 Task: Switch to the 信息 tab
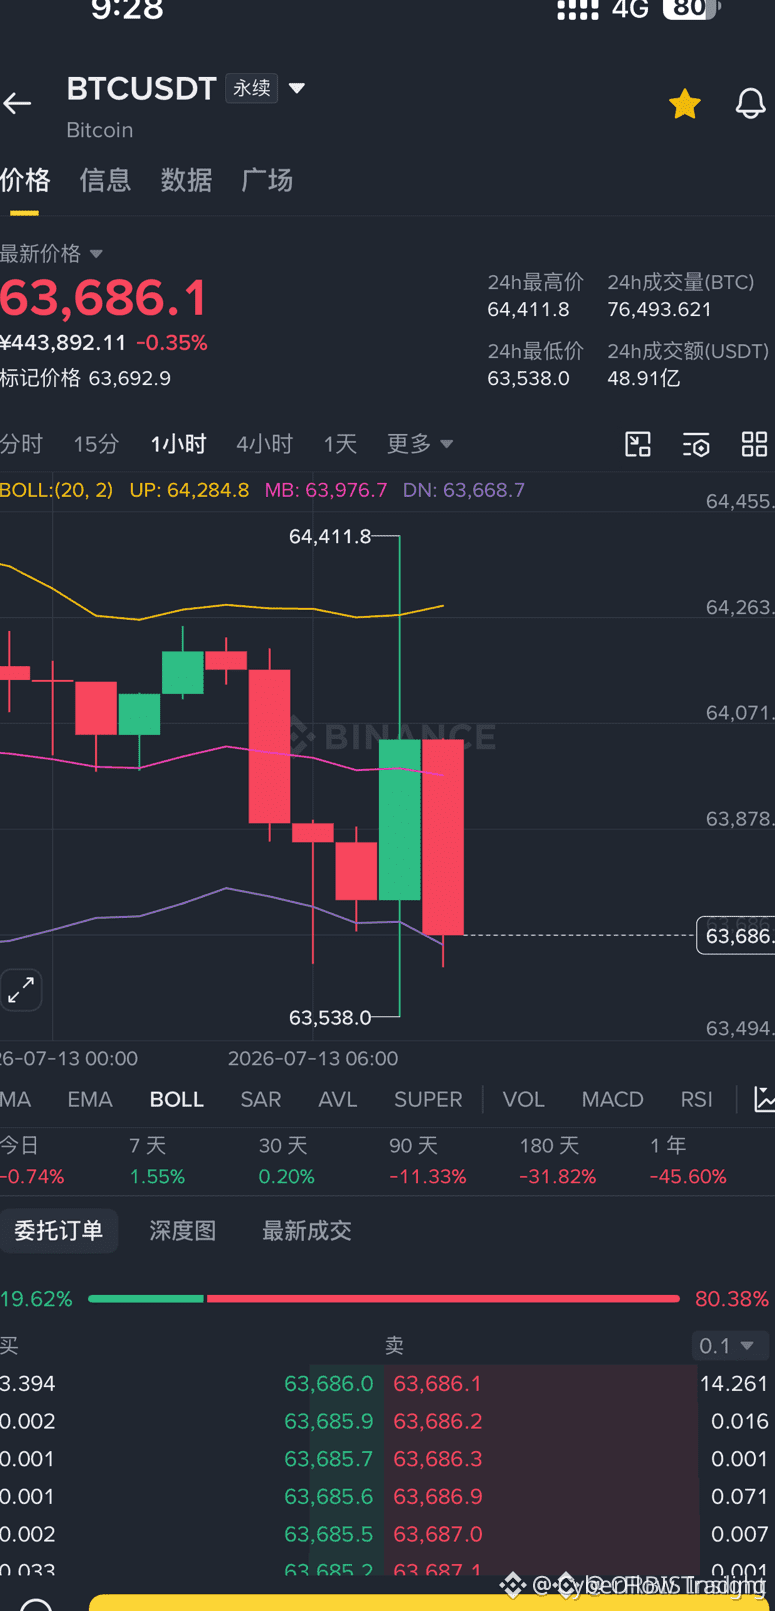coord(105,180)
